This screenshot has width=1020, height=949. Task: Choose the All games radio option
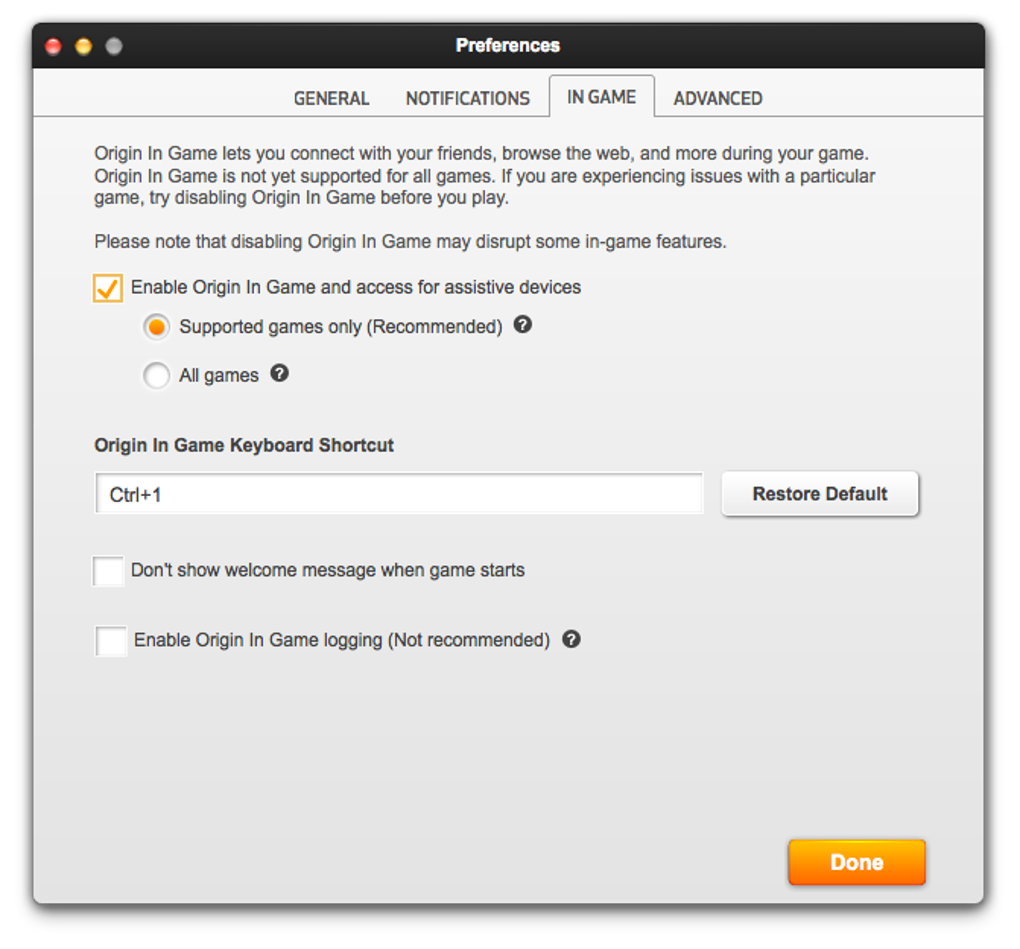156,376
